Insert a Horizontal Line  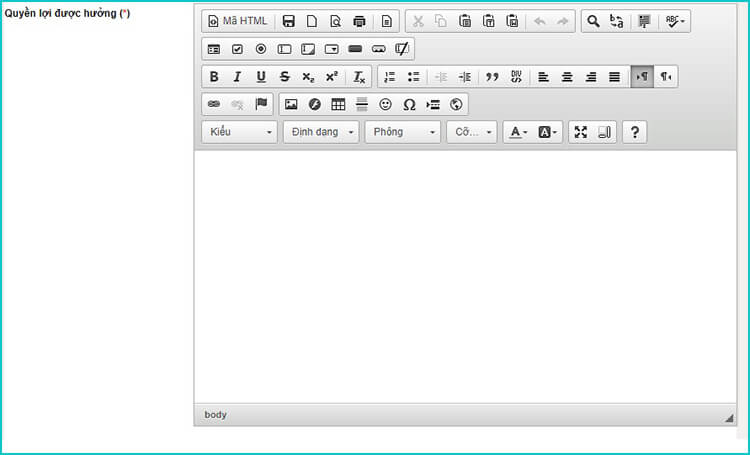pos(362,104)
